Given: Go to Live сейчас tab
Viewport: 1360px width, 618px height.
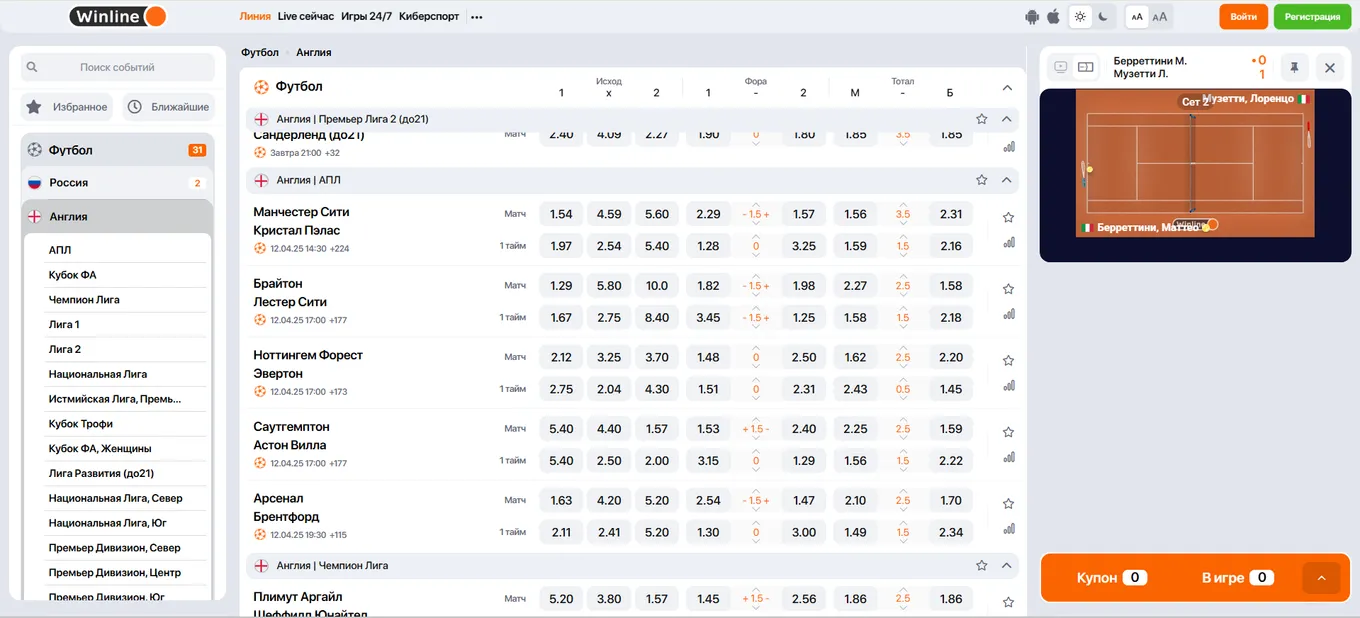Looking at the screenshot, I should 306,17.
